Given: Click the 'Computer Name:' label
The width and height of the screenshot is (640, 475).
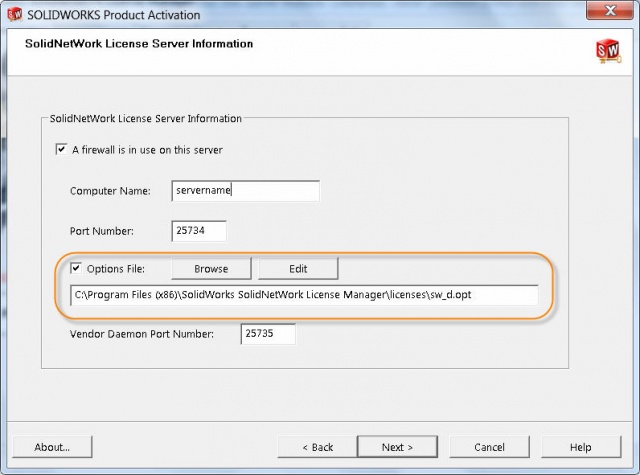Looking at the screenshot, I should click(110, 191).
